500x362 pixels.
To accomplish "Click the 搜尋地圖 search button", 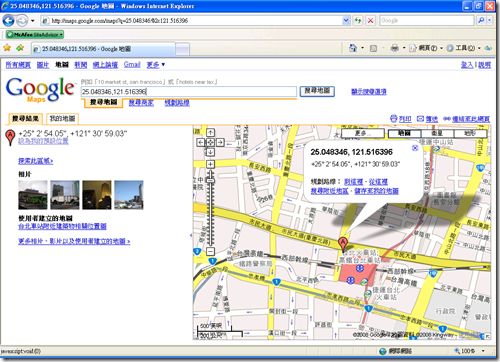I will pyautogui.click(x=317, y=91).
